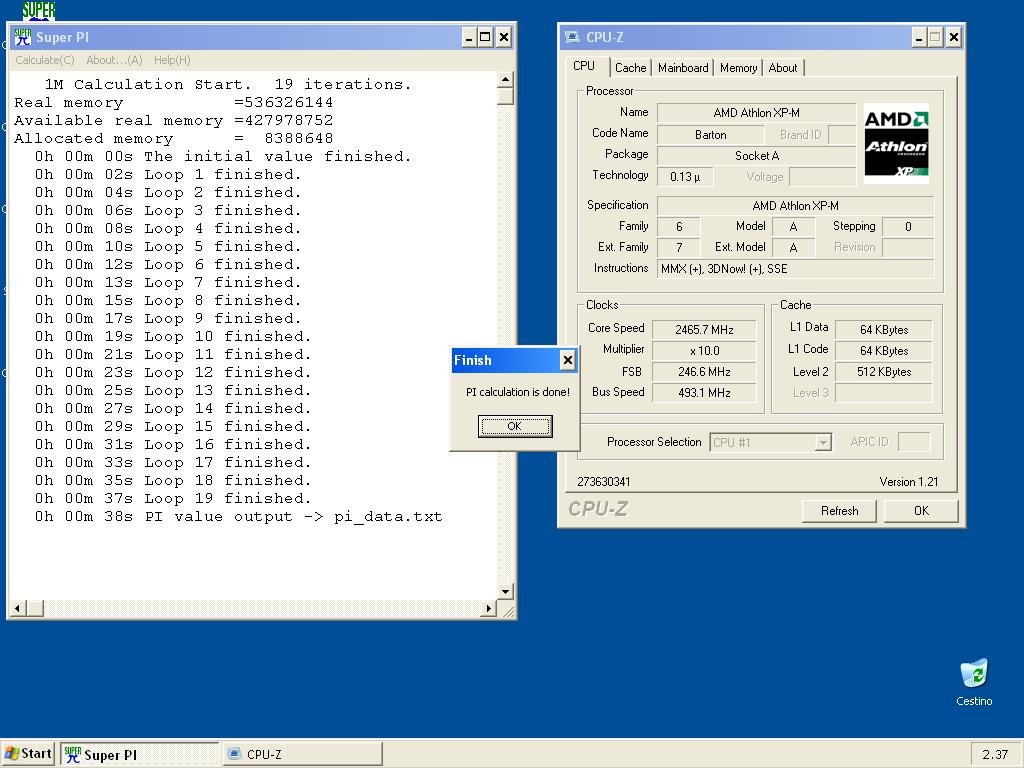Click the '1M Calculation Start. 19 iterations.' line
The width and height of the screenshot is (1024, 768).
coord(228,84)
